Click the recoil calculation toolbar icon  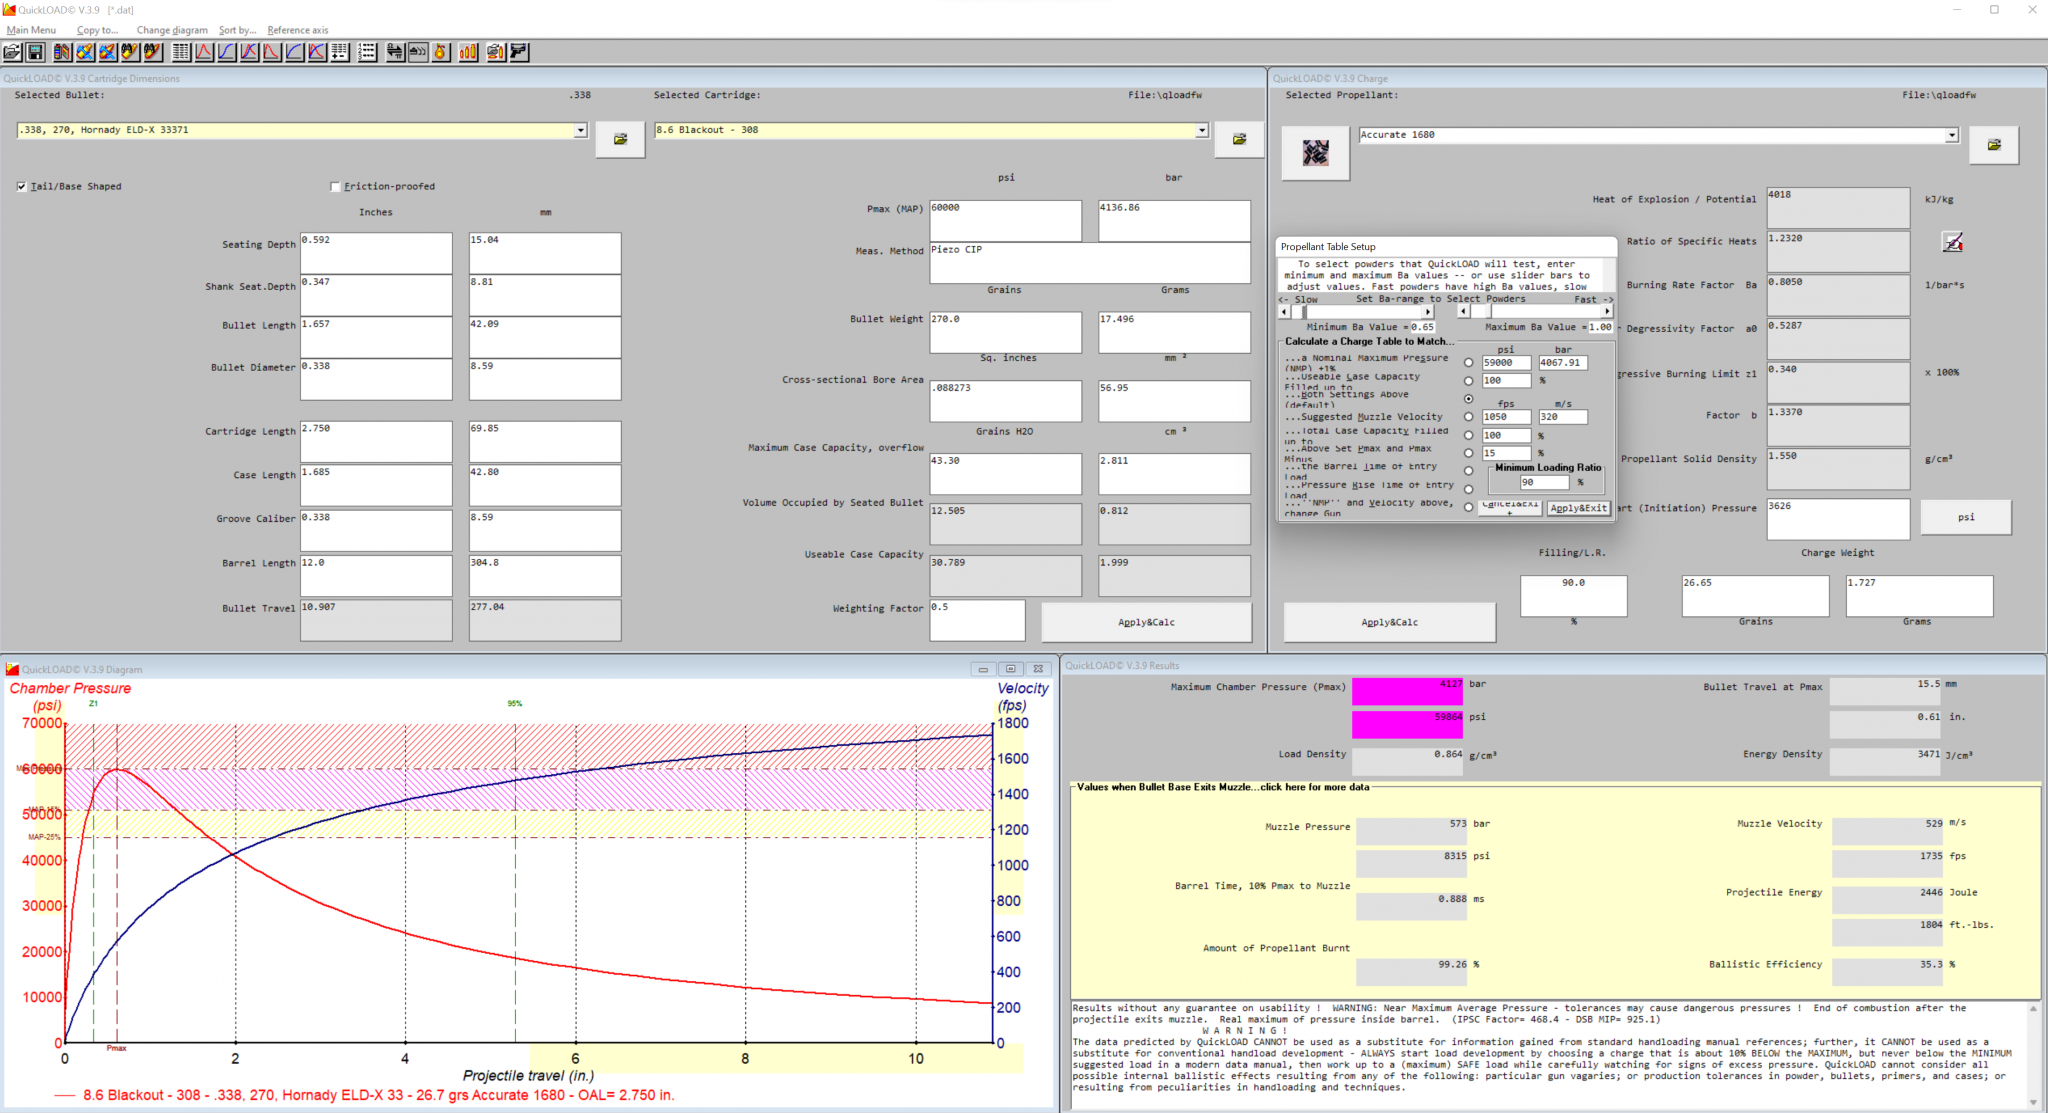pyautogui.click(x=418, y=52)
